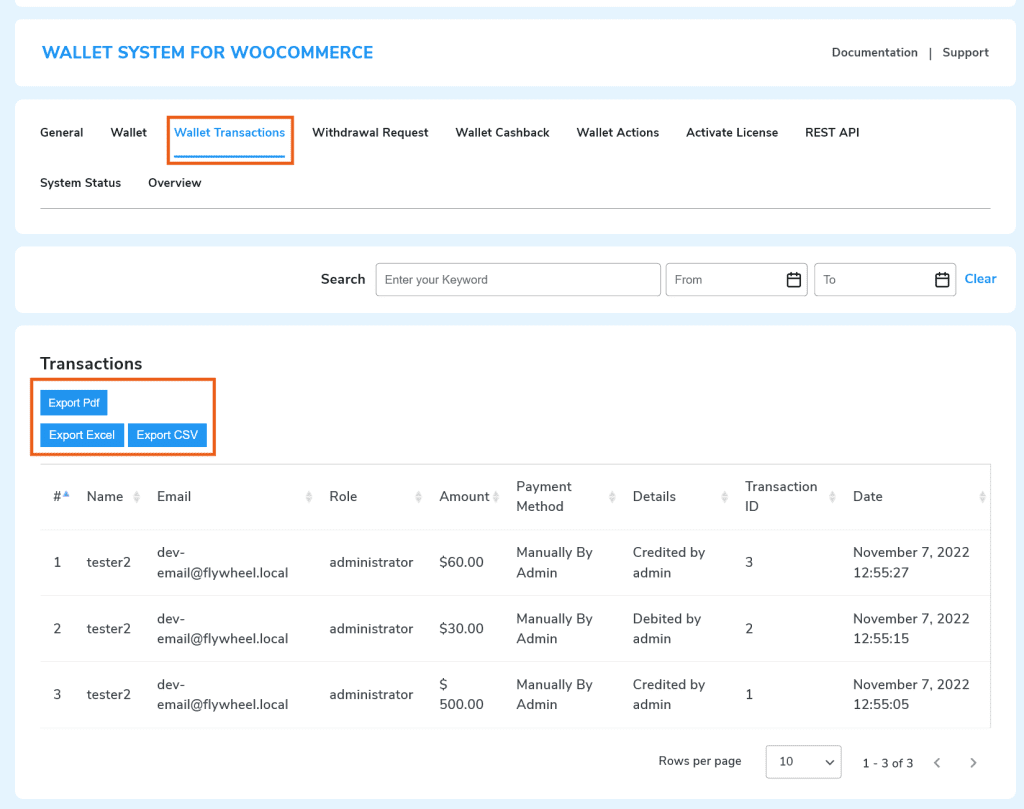Click the Export Excel button
This screenshot has width=1024, height=809.
(x=82, y=435)
